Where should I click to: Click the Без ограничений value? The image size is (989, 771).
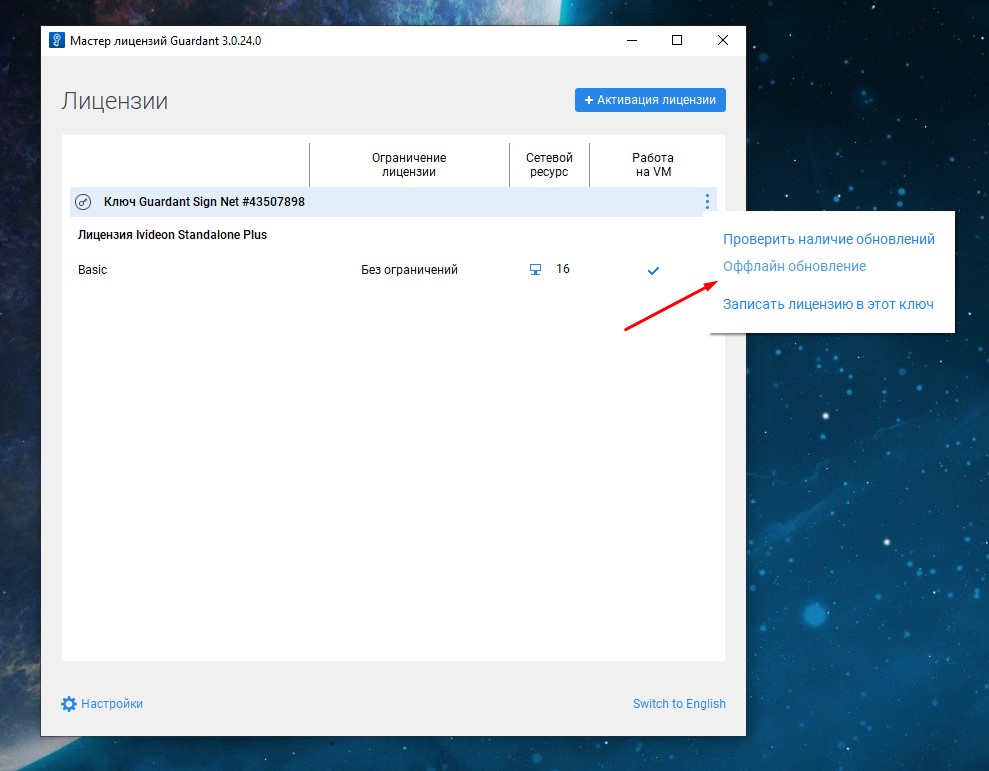point(409,269)
